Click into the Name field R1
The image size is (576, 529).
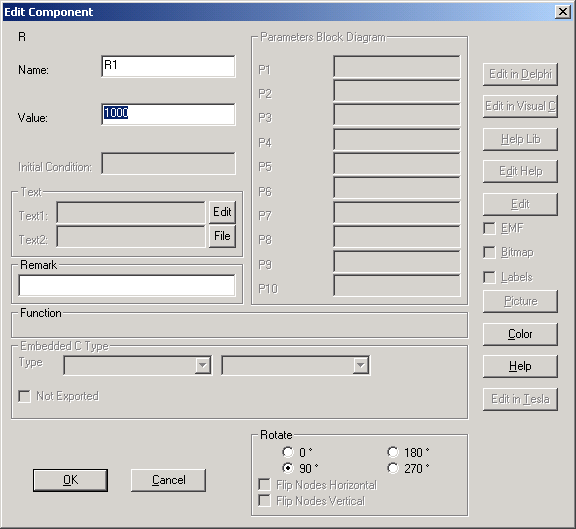168,66
